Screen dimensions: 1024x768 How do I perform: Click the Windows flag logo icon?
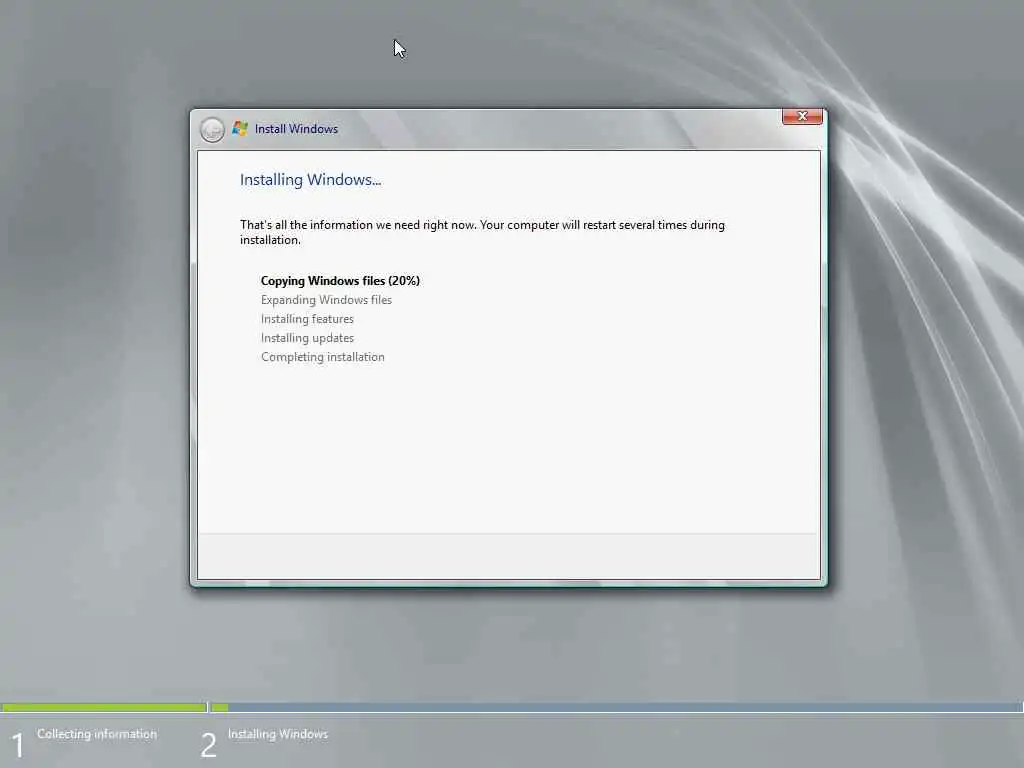(x=240, y=129)
